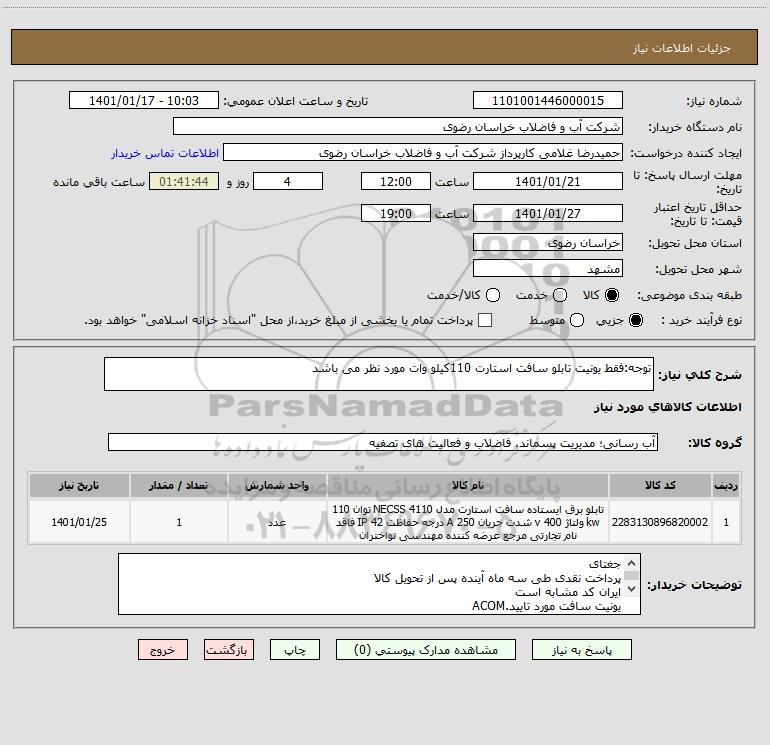Click the شماره نیاز label

[x=714, y=102]
